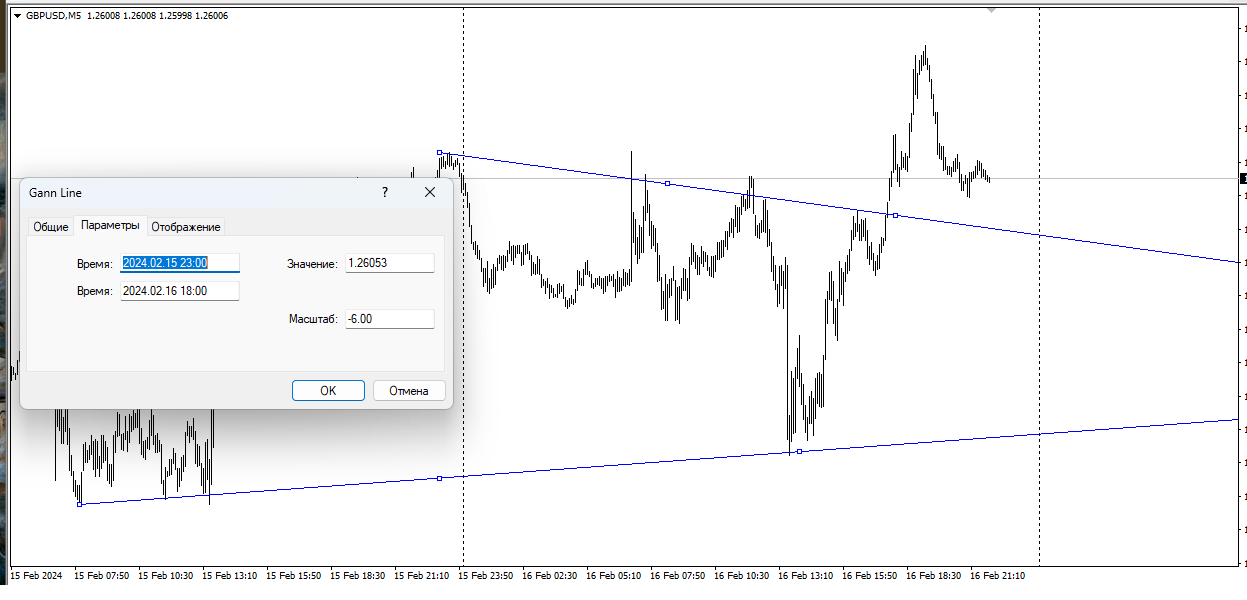Click the 15 Feb 21:10 time label
1247x600 pixels.
pyautogui.click(x=421, y=576)
